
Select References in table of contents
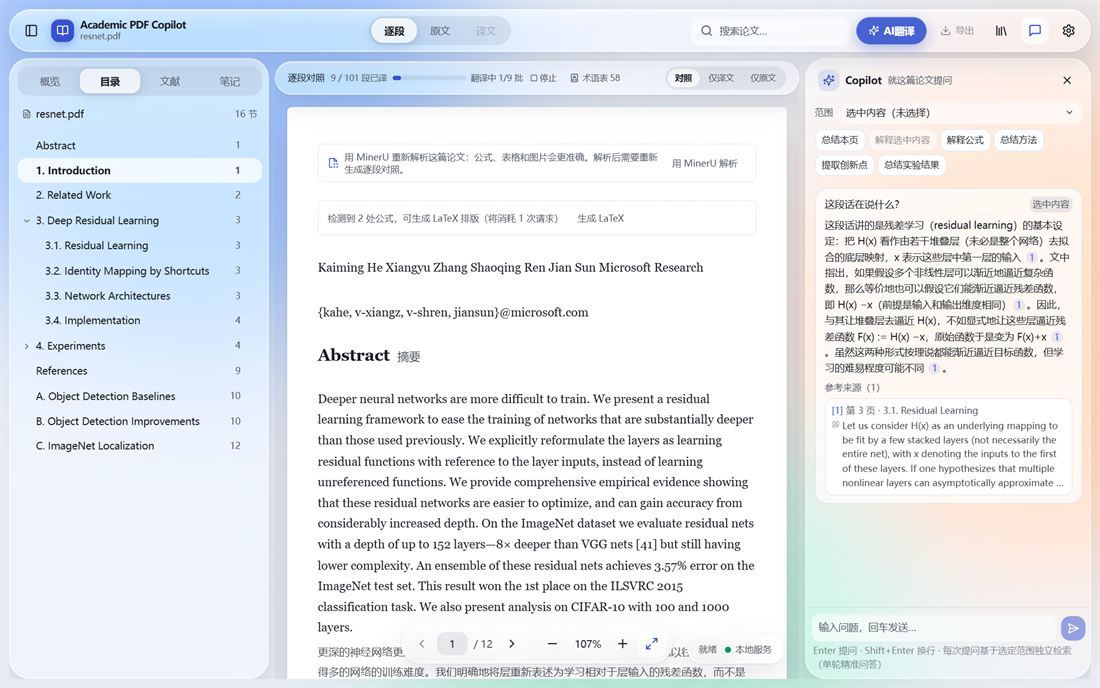(140, 371)
